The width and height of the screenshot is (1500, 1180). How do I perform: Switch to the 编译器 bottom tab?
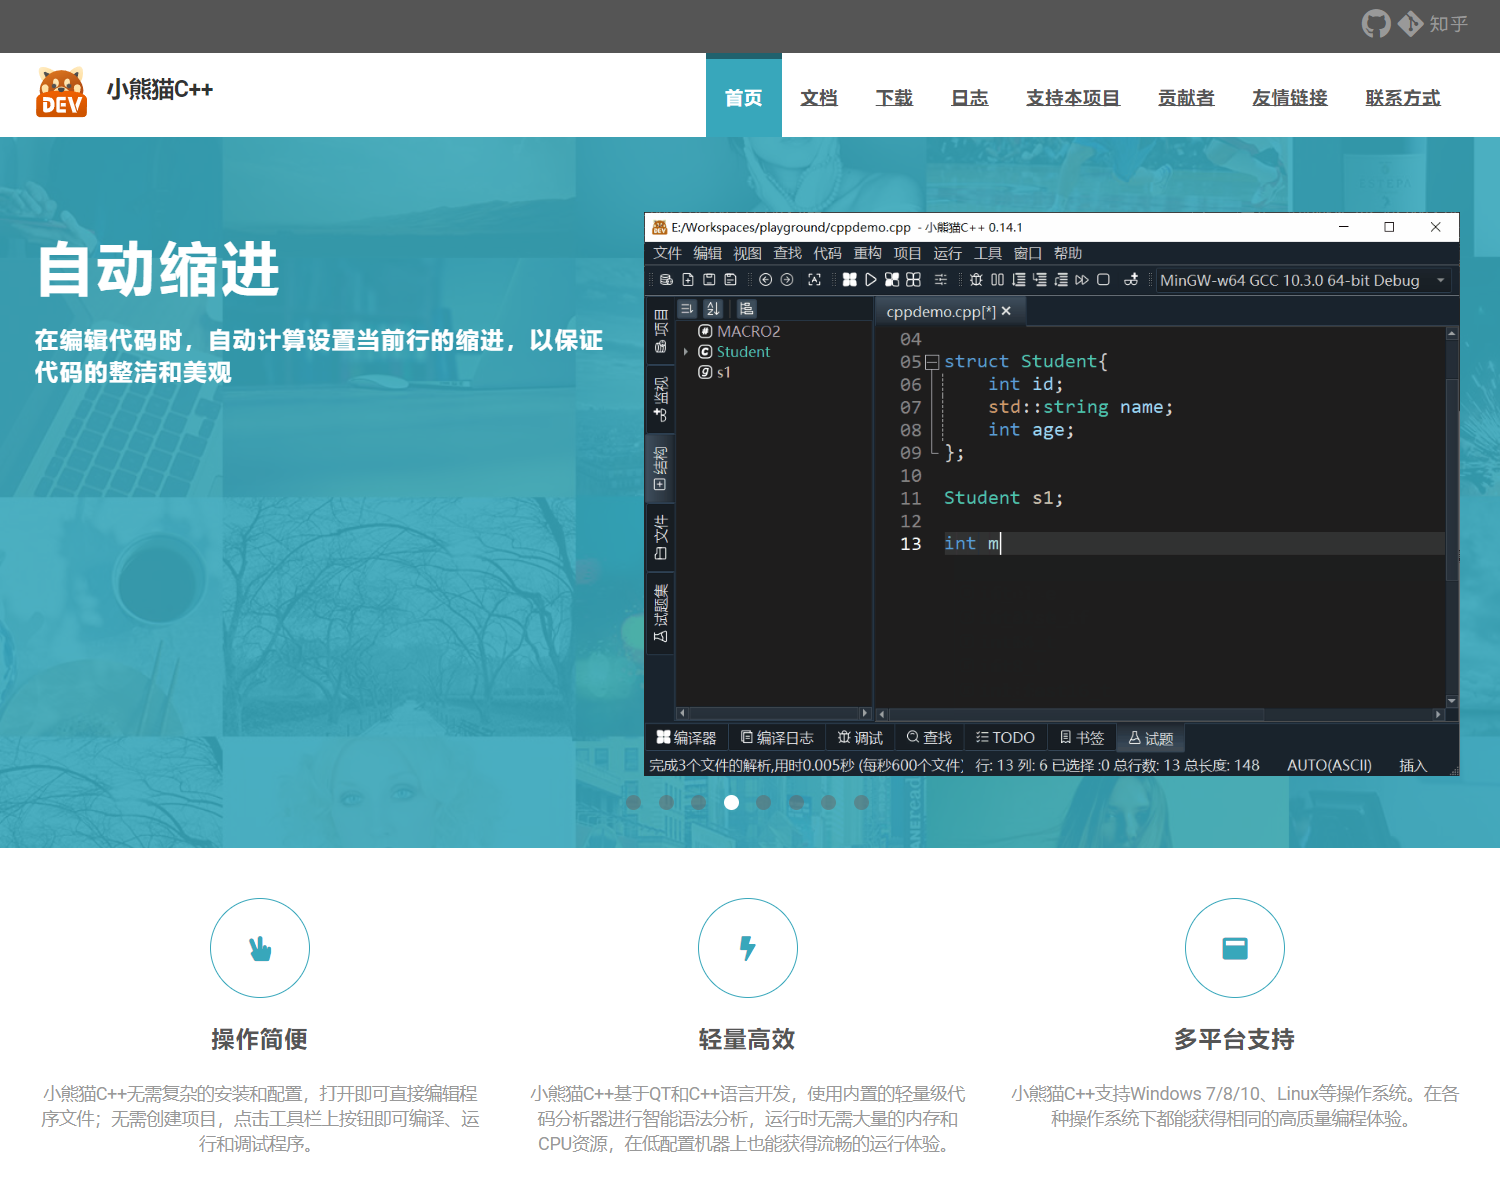pyautogui.click(x=686, y=738)
